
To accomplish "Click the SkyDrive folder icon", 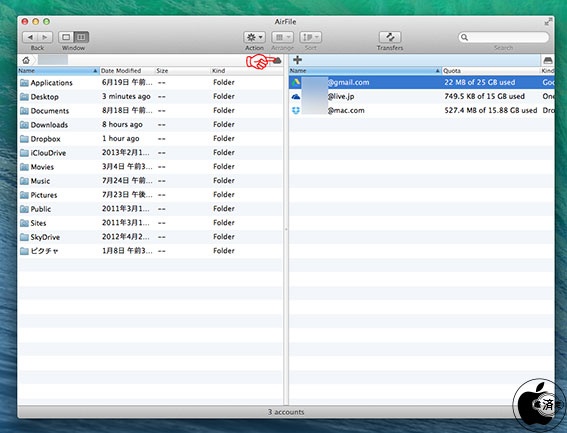I will (24, 237).
